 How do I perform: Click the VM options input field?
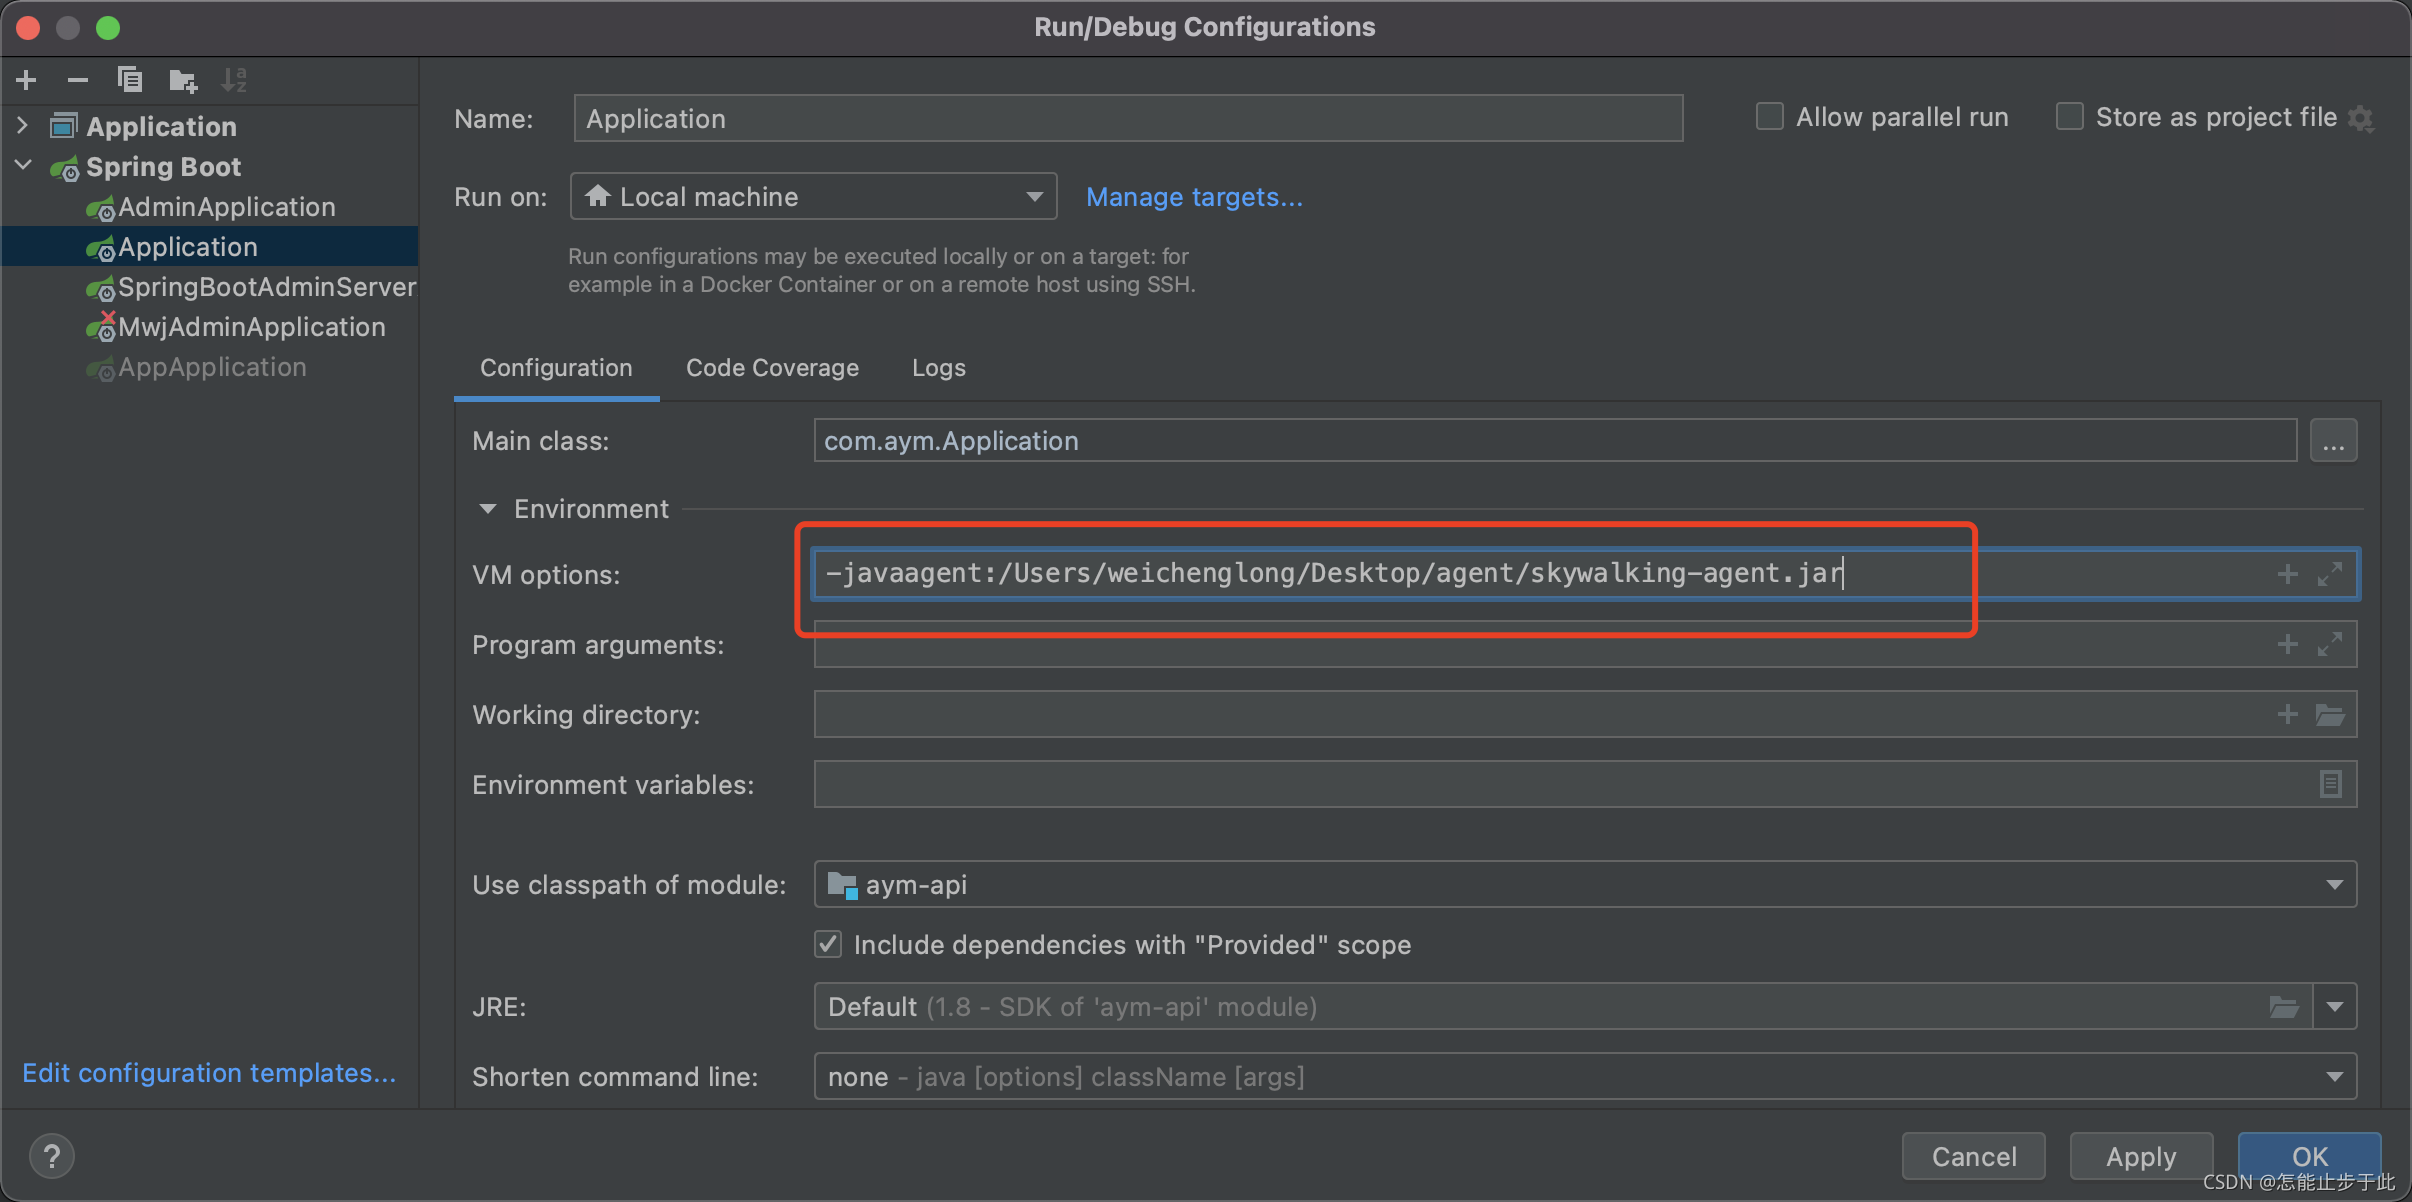(x=1384, y=573)
